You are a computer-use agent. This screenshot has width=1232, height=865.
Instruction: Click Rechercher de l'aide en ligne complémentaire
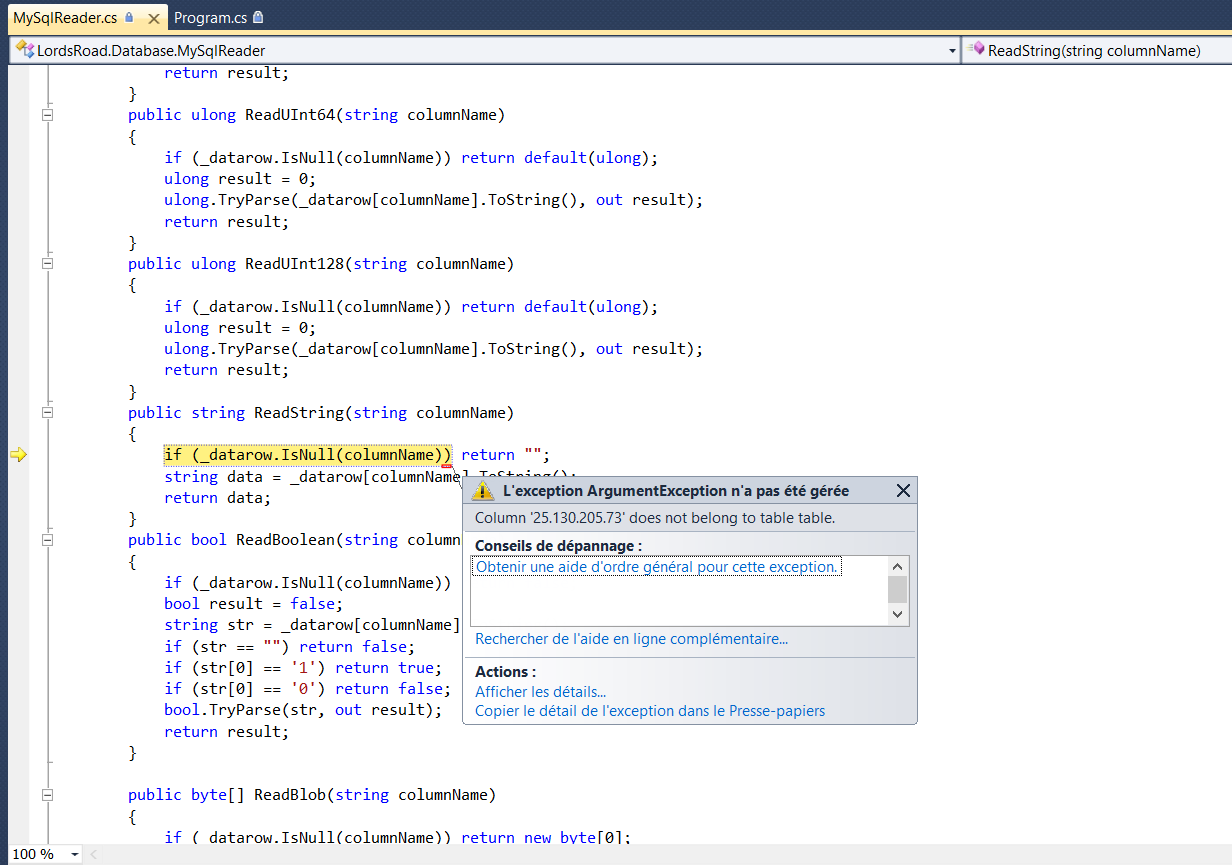pyautogui.click(x=631, y=639)
